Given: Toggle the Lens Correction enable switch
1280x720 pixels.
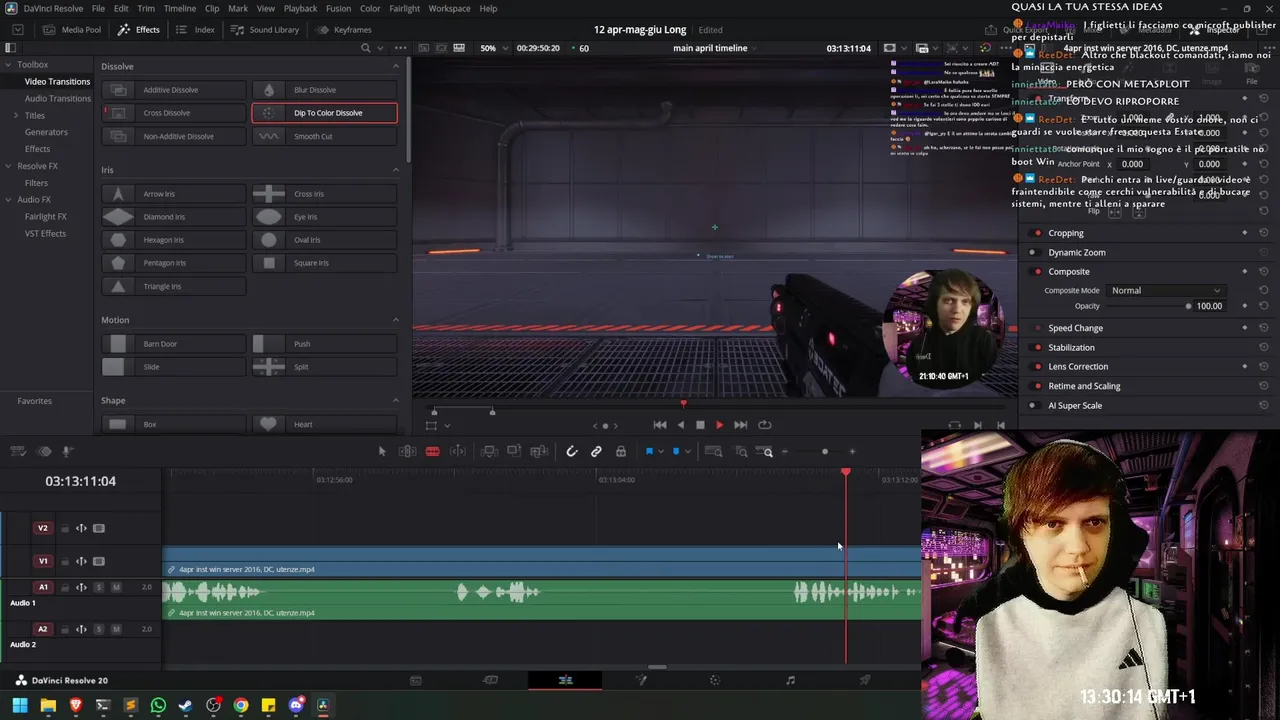Looking at the screenshot, I should click(x=1037, y=367).
